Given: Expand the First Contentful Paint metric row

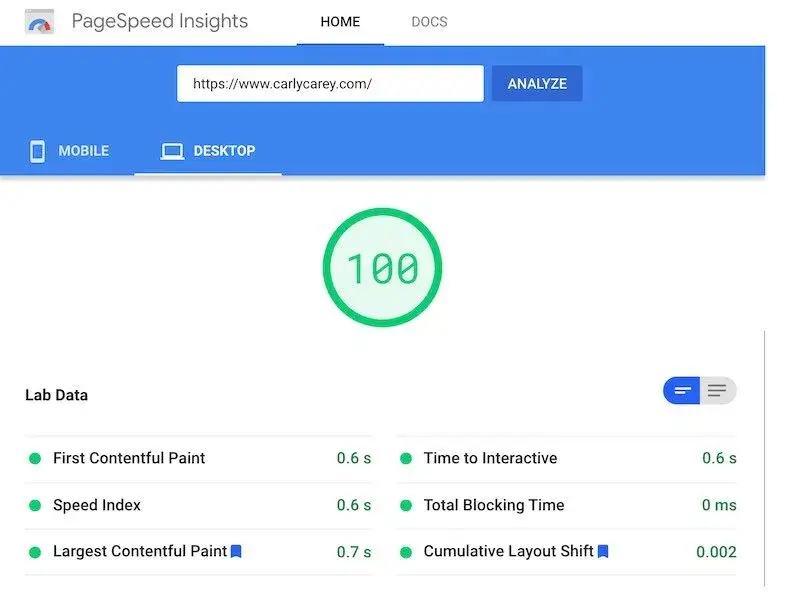Looking at the screenshot, I should pyautogui.click(x=198, y=459).
